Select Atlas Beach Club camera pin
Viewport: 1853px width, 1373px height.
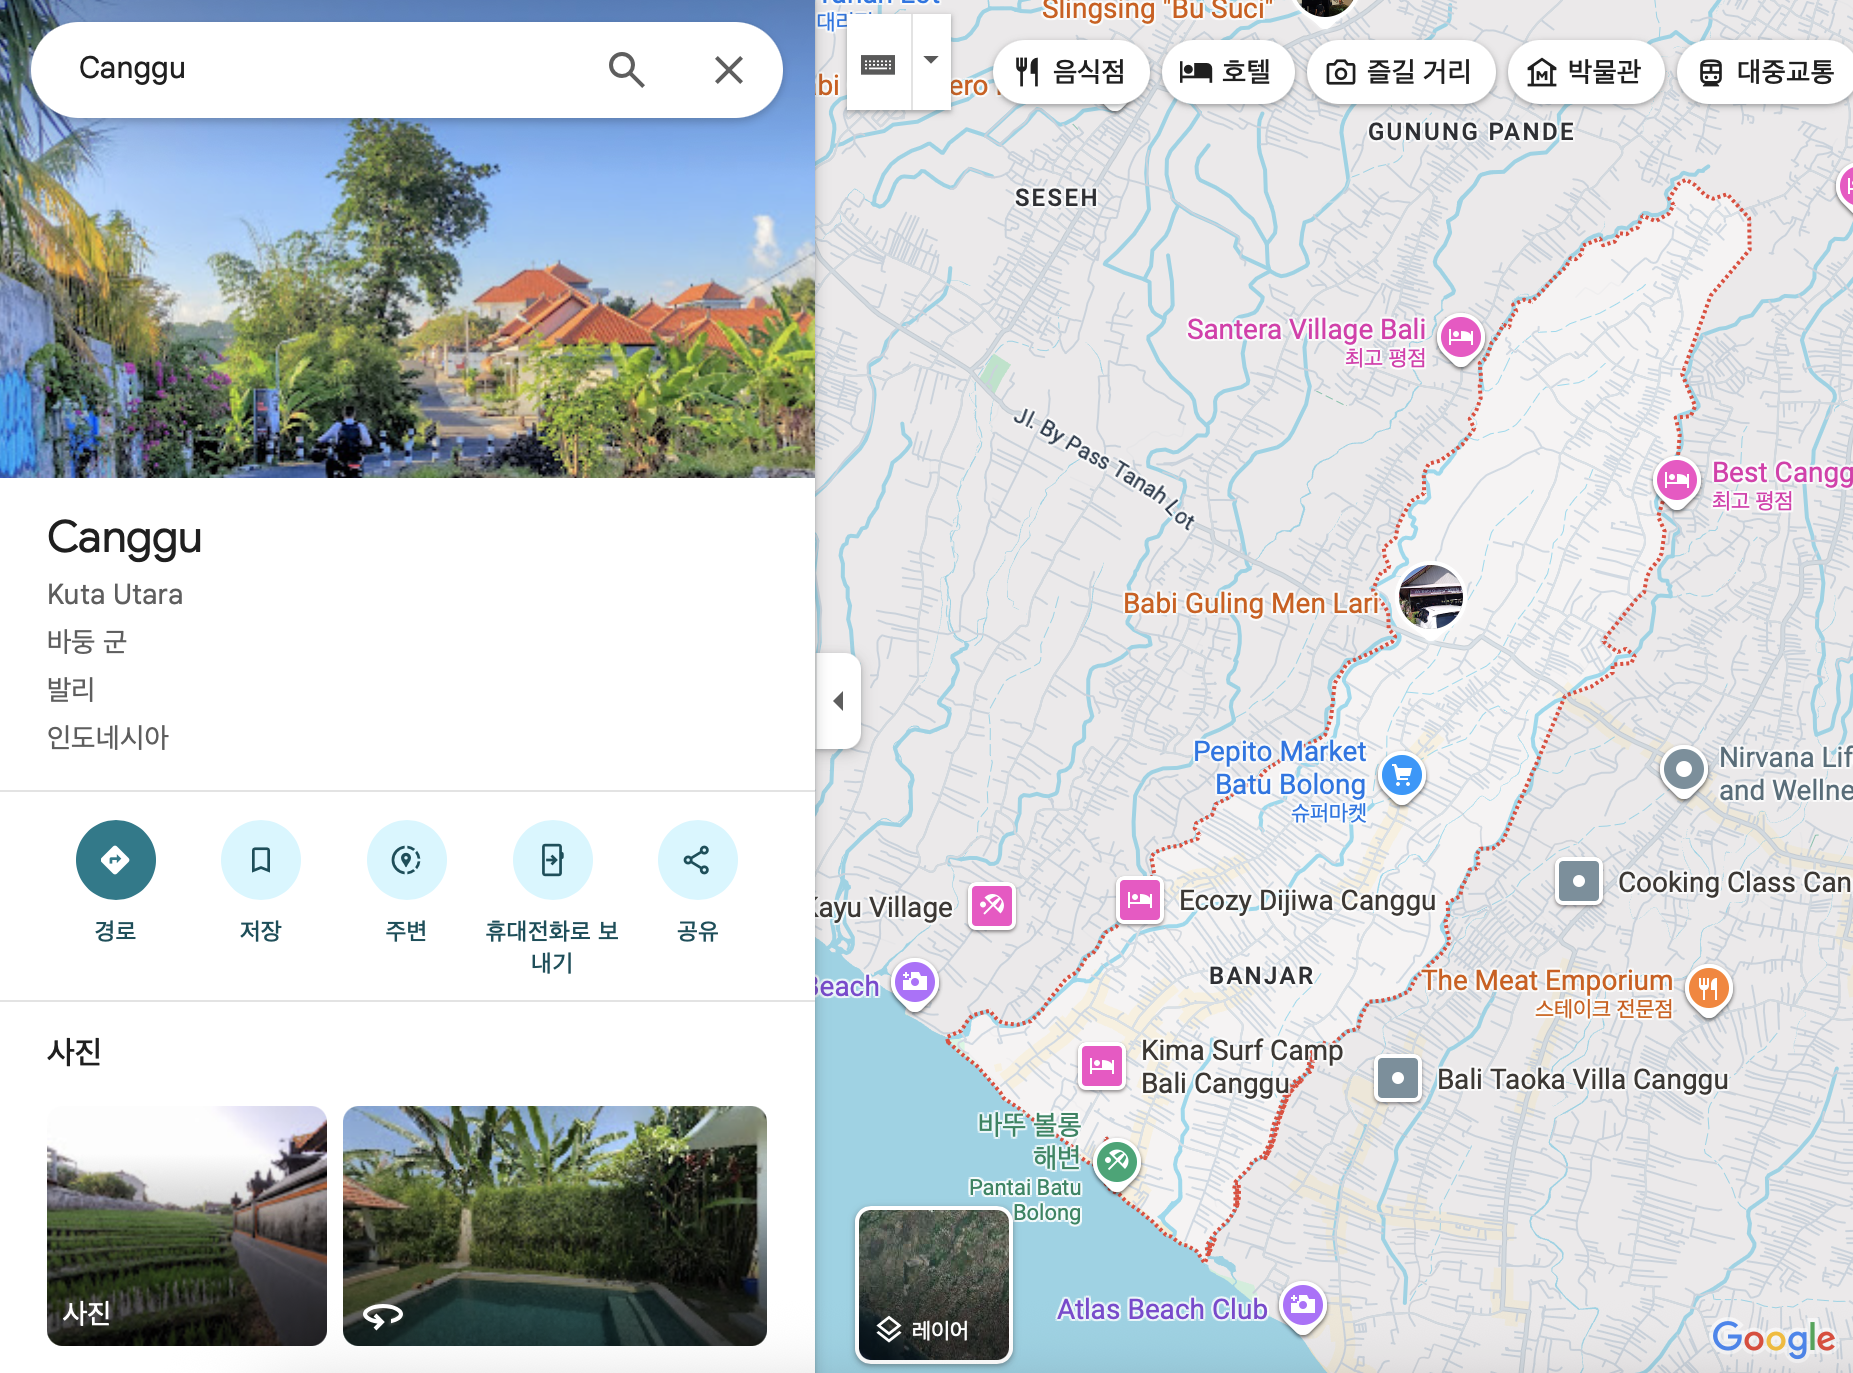[x=1302, y=1305]
